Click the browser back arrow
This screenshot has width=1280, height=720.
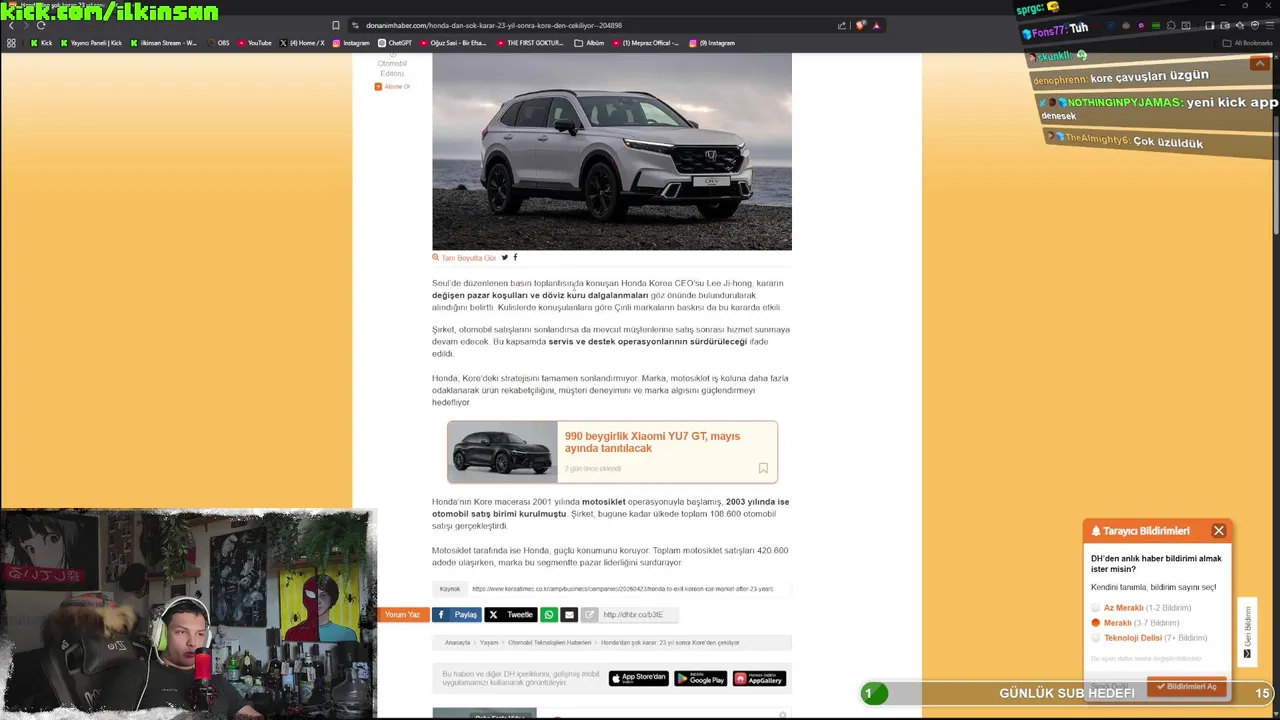(11, 25)
